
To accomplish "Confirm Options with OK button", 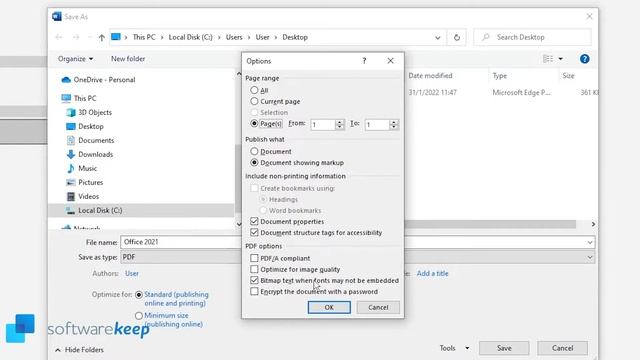I will point(329,307).
